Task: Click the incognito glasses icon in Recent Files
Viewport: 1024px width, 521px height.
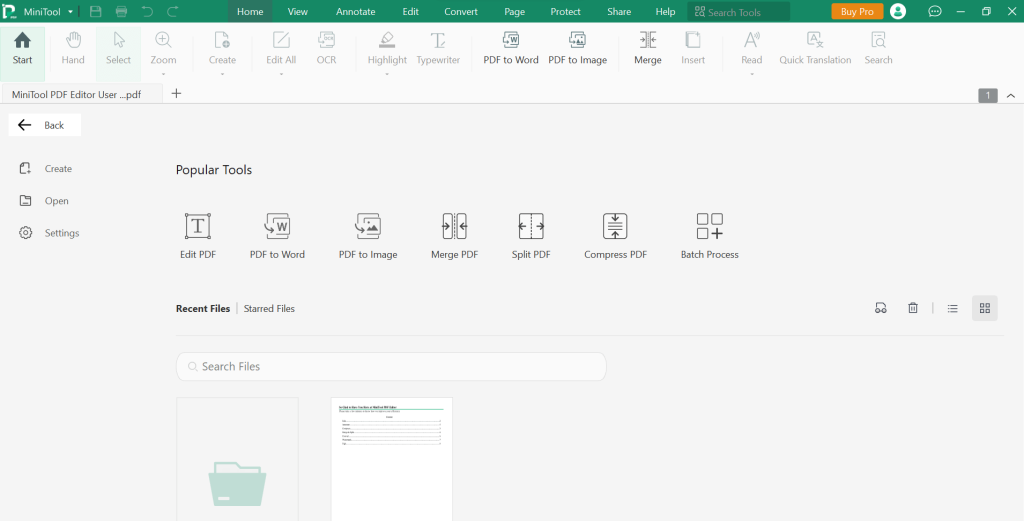Action: point(881,308)
